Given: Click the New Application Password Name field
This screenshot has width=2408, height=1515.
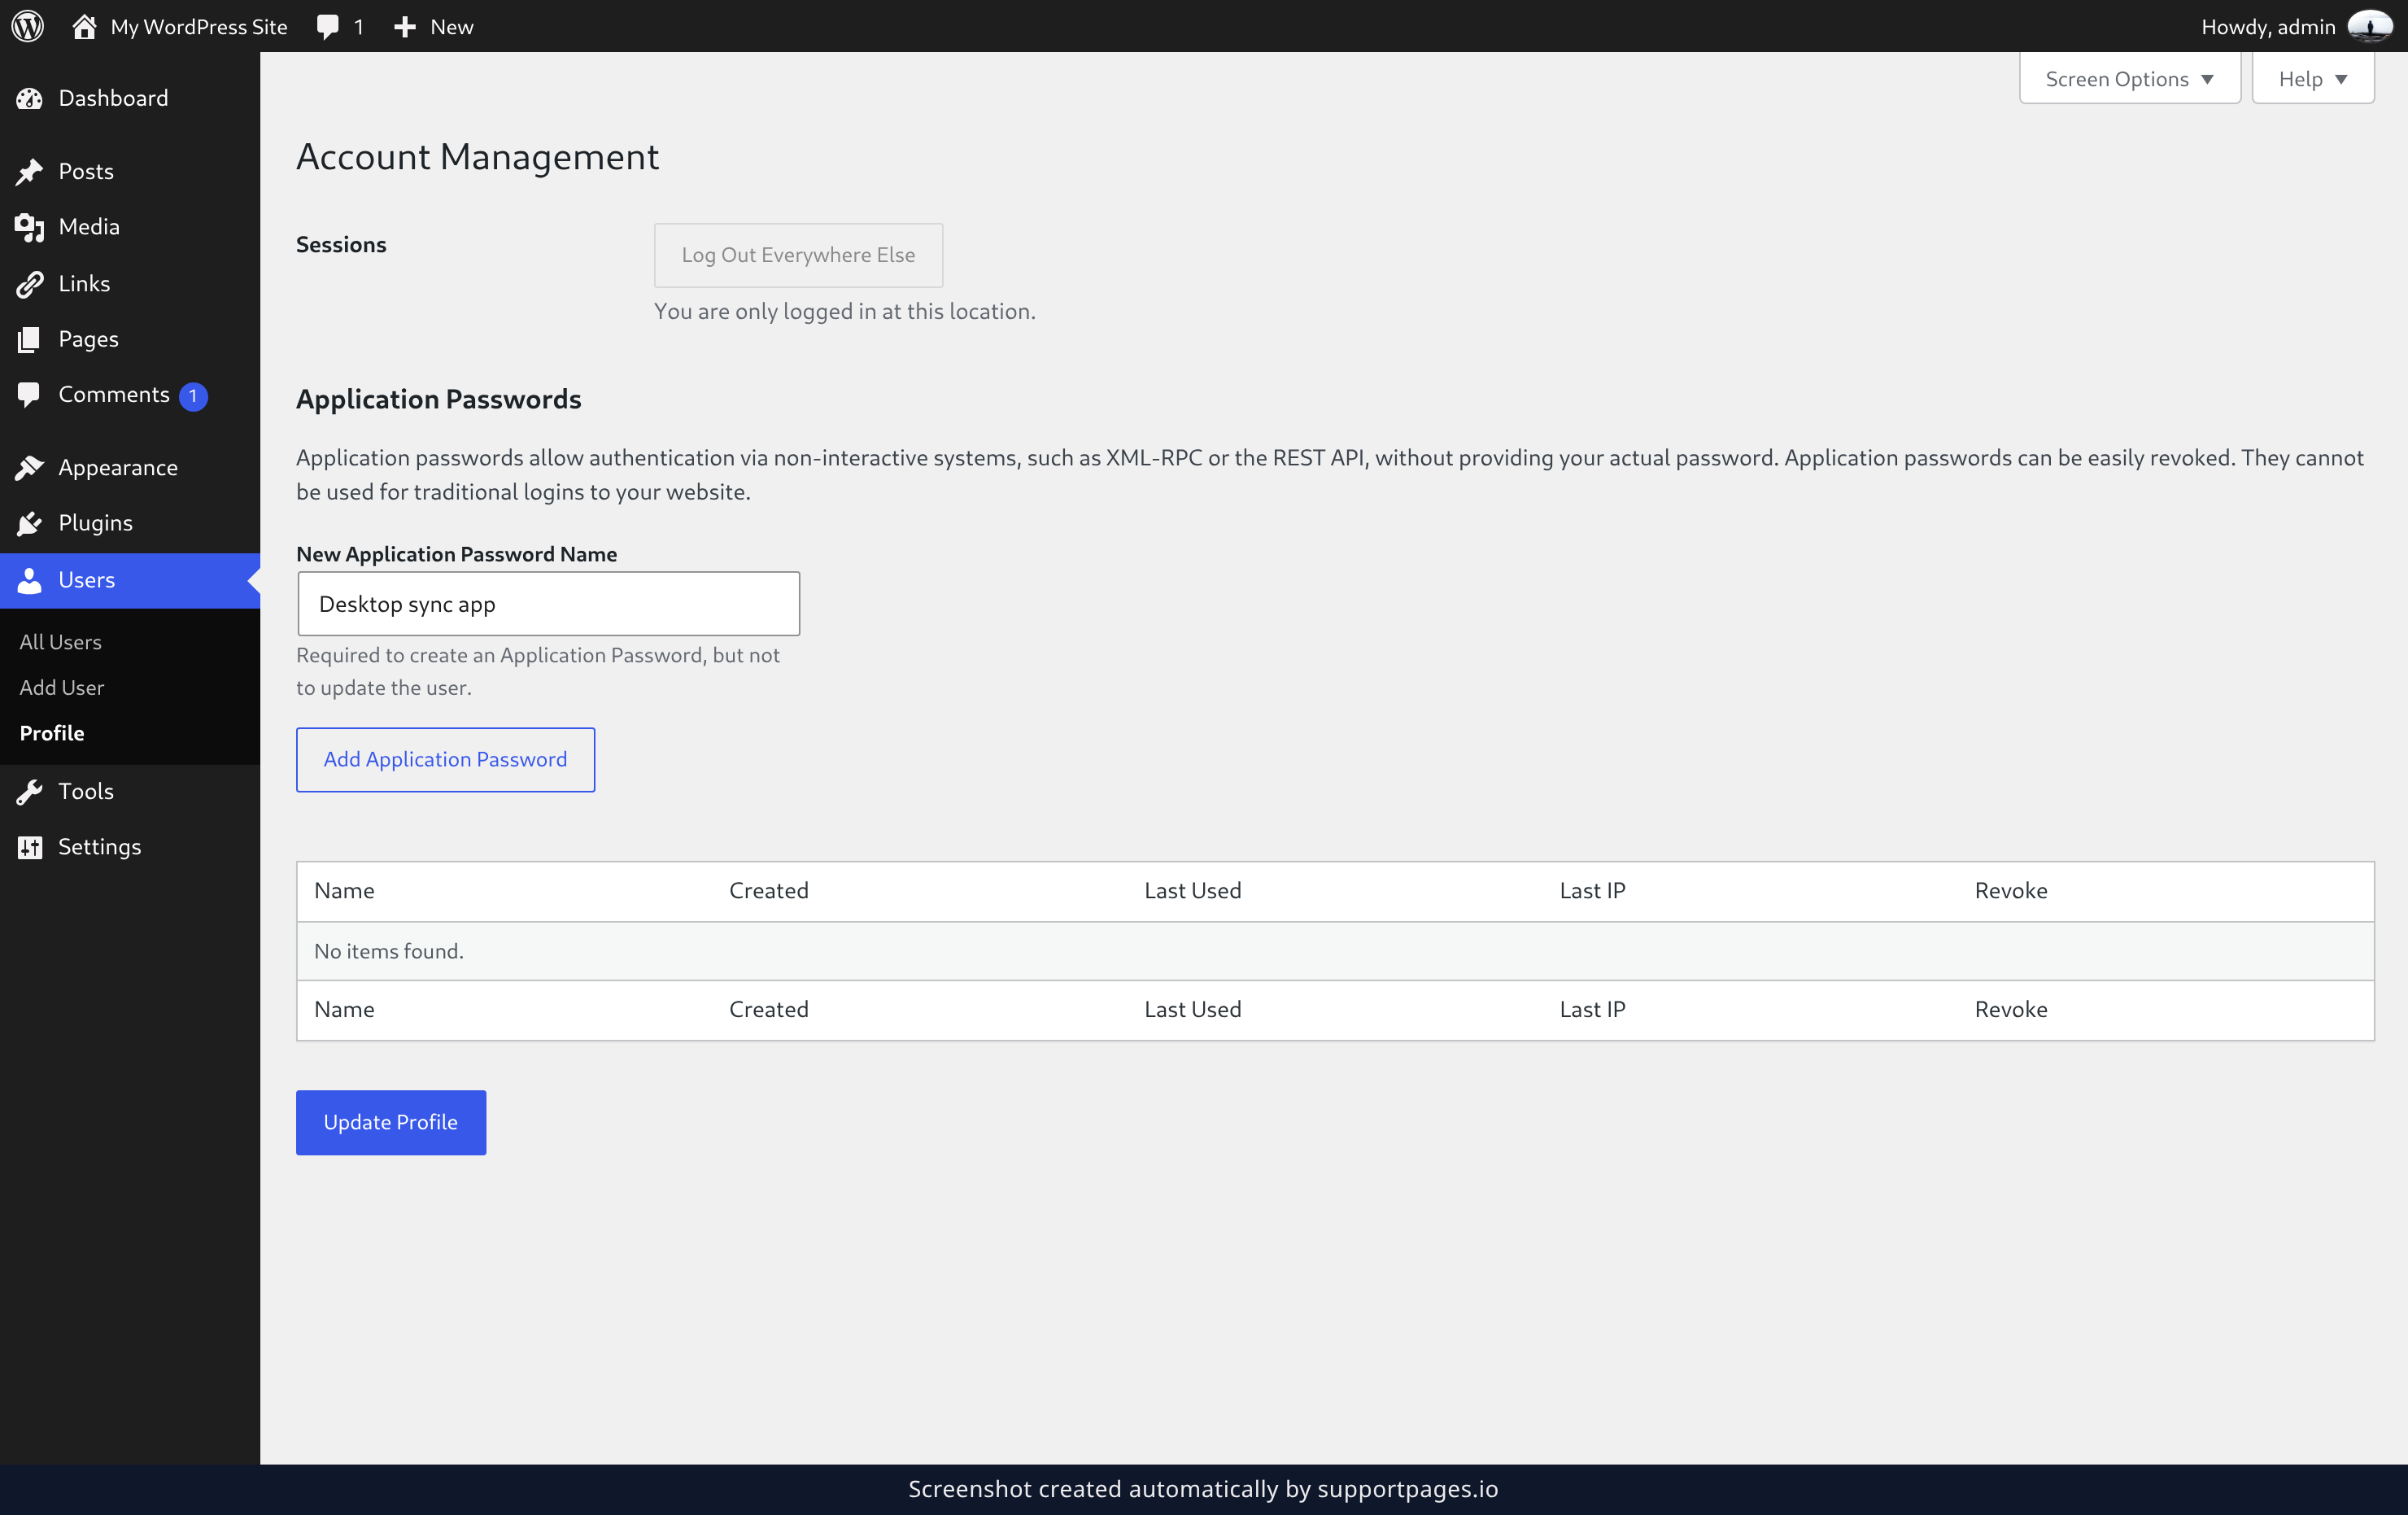Looking at the screenshot, I should (x=549, y=603).
